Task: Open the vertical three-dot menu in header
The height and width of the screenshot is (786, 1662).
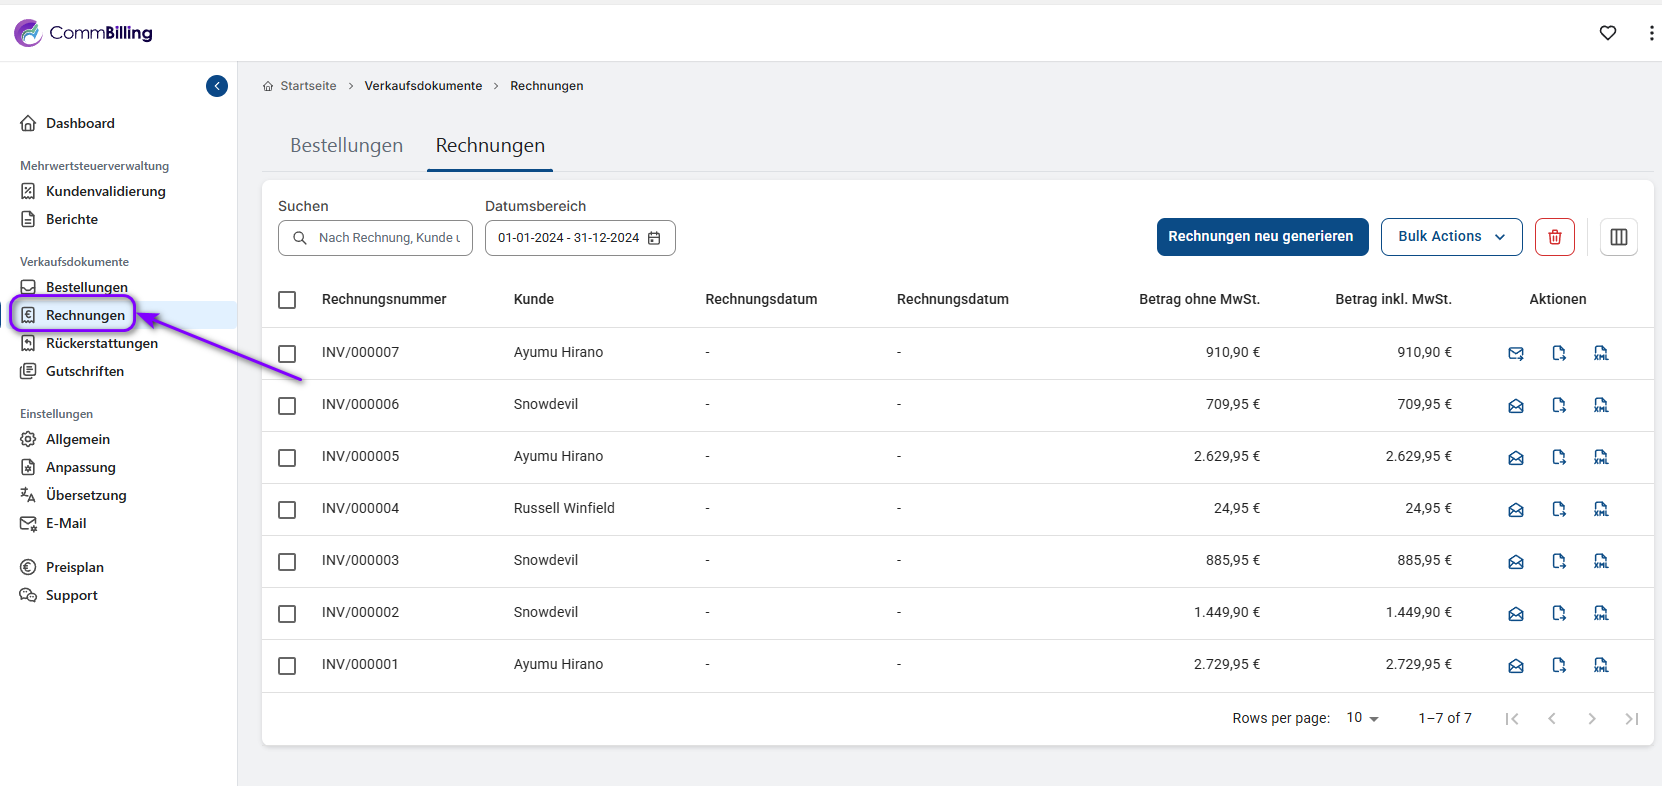Action: 1650,33
